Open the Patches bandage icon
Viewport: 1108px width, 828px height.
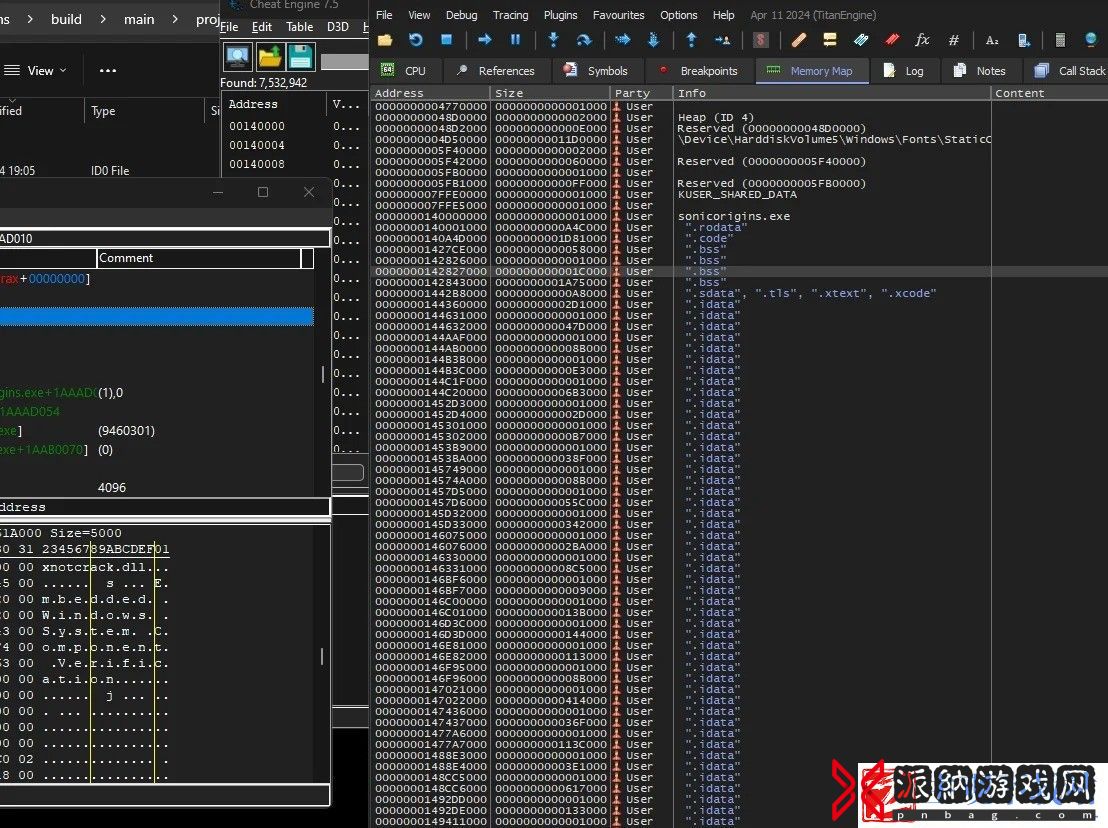click(x=798, y=40)
